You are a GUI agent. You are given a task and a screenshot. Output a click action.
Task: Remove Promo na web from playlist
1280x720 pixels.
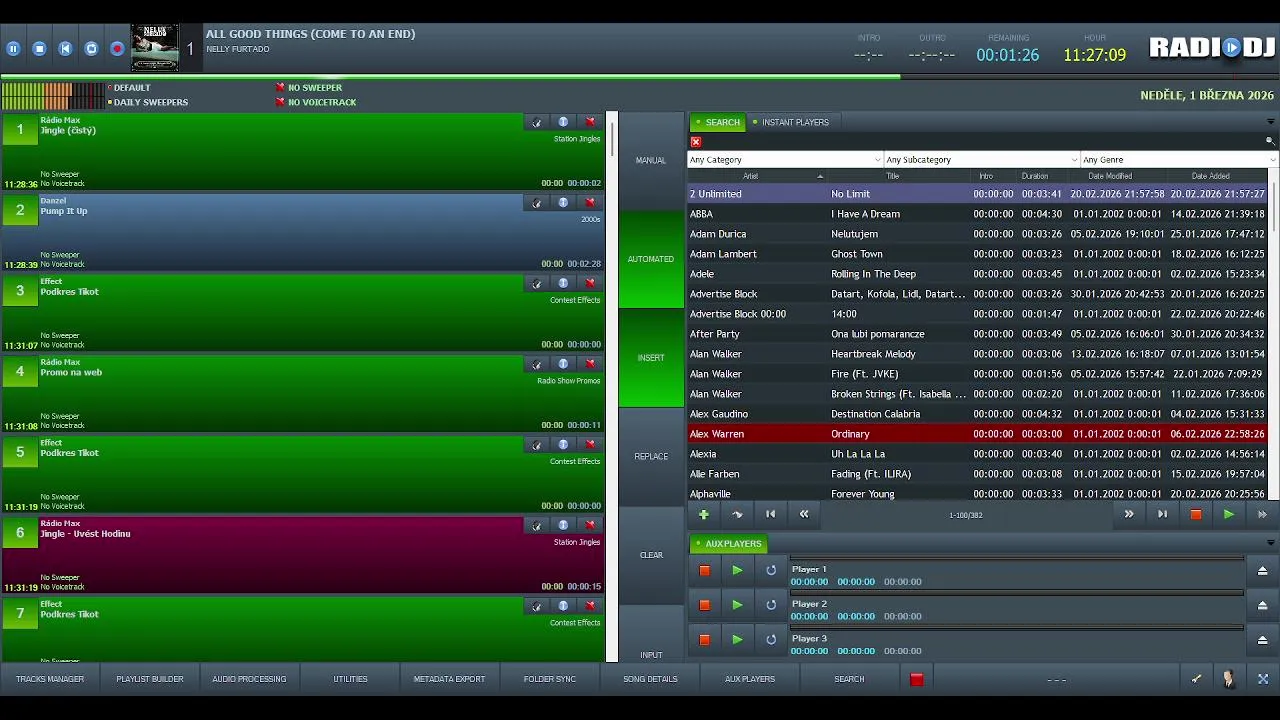click(x=590, y=364)
